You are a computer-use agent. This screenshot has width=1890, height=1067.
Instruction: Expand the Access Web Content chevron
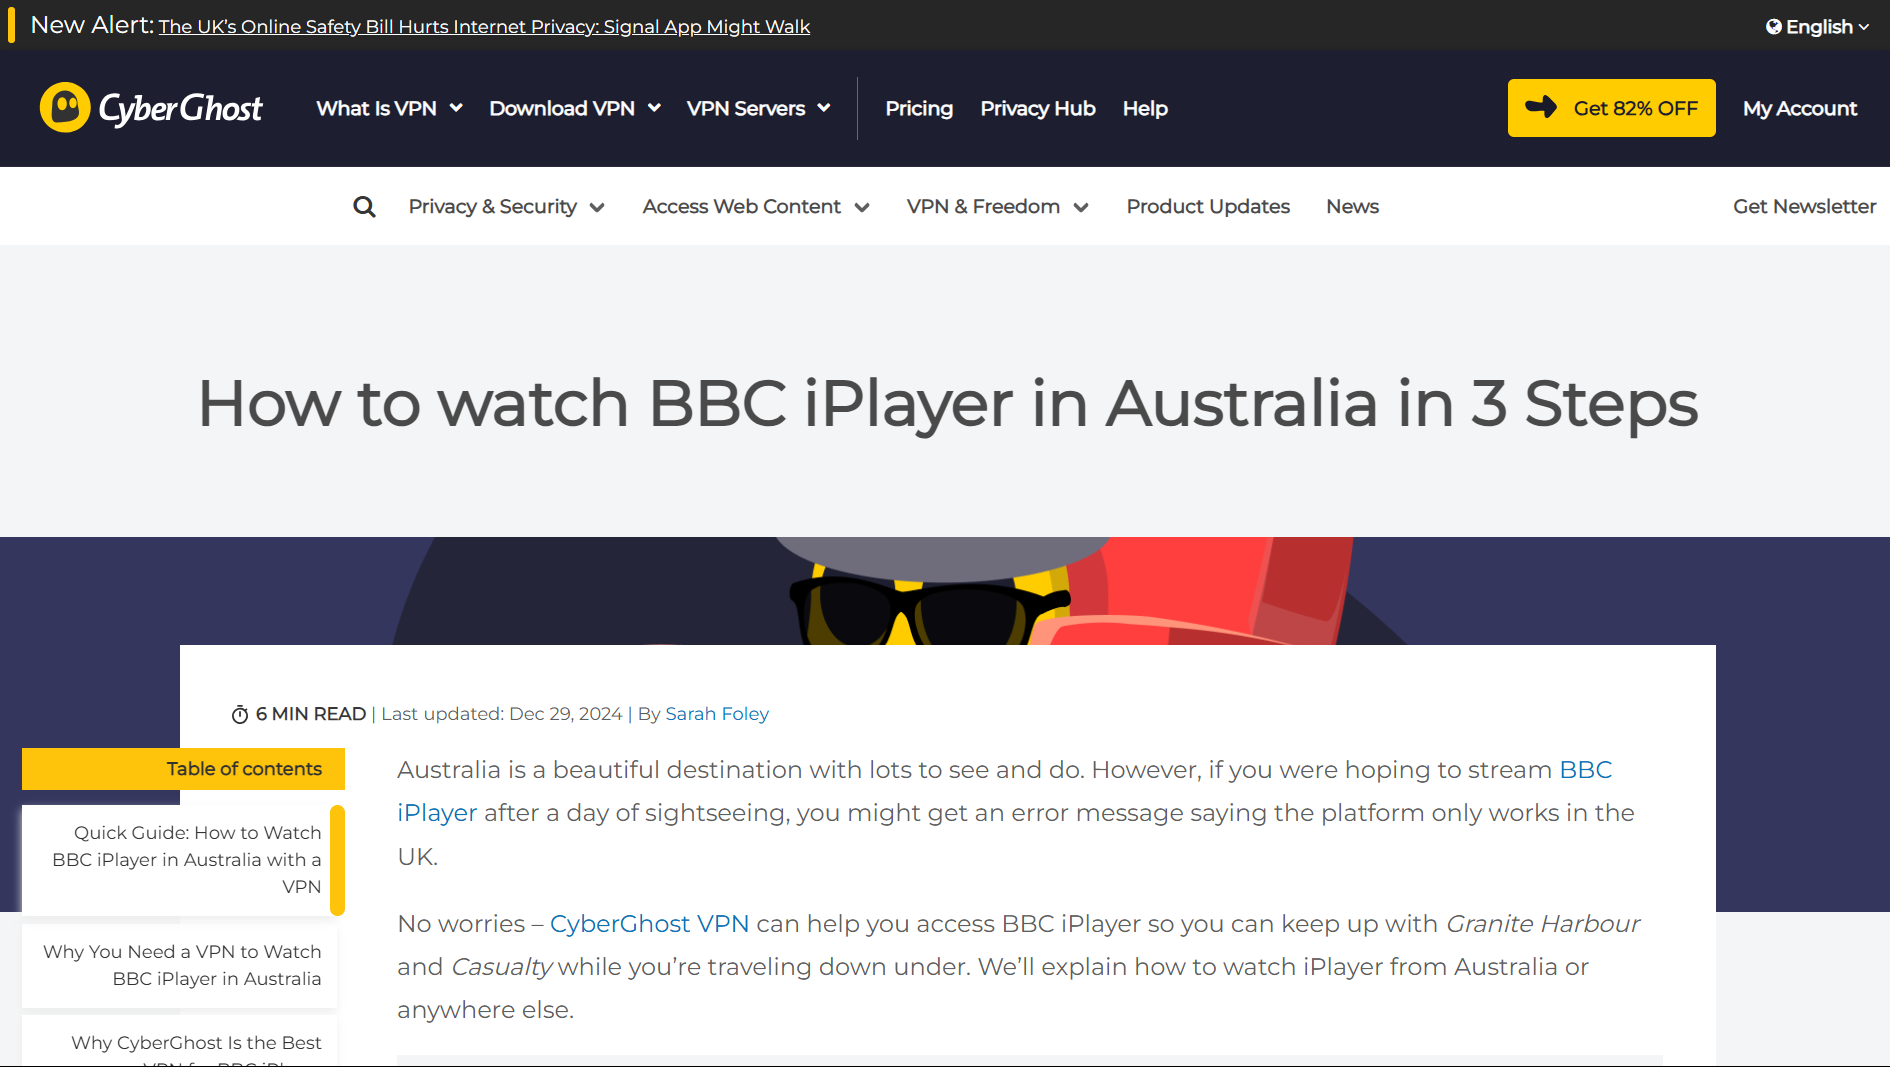[x=862, y=208]
